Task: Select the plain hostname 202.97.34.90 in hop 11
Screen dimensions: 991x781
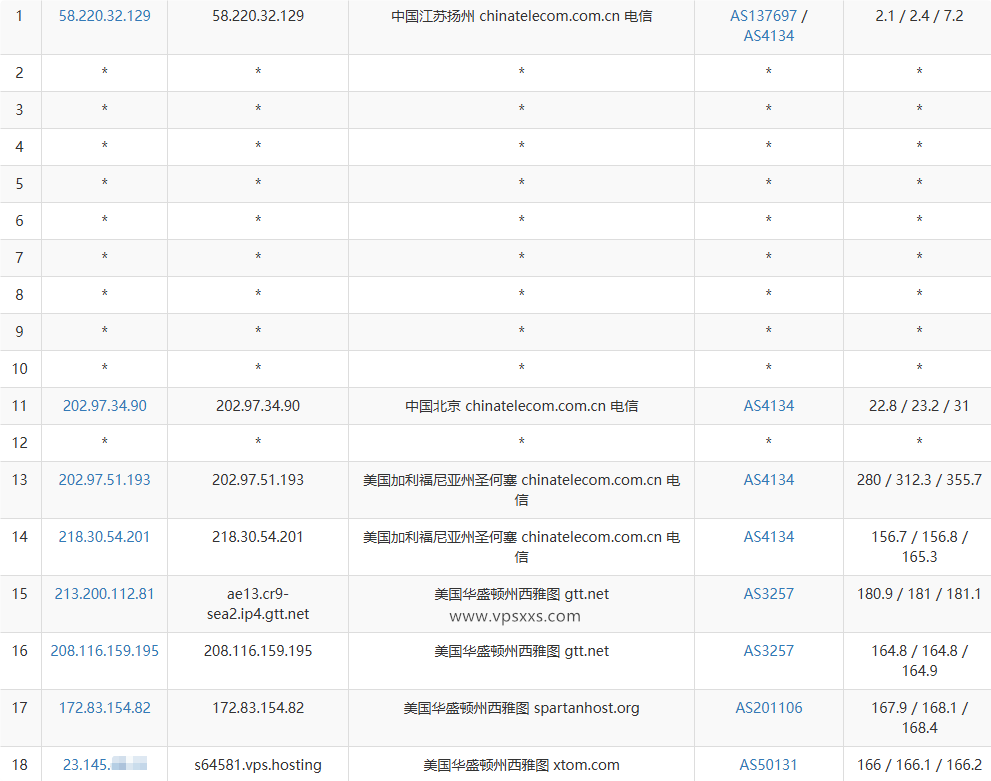Action: pyautogui.click(x=258, y=406)
